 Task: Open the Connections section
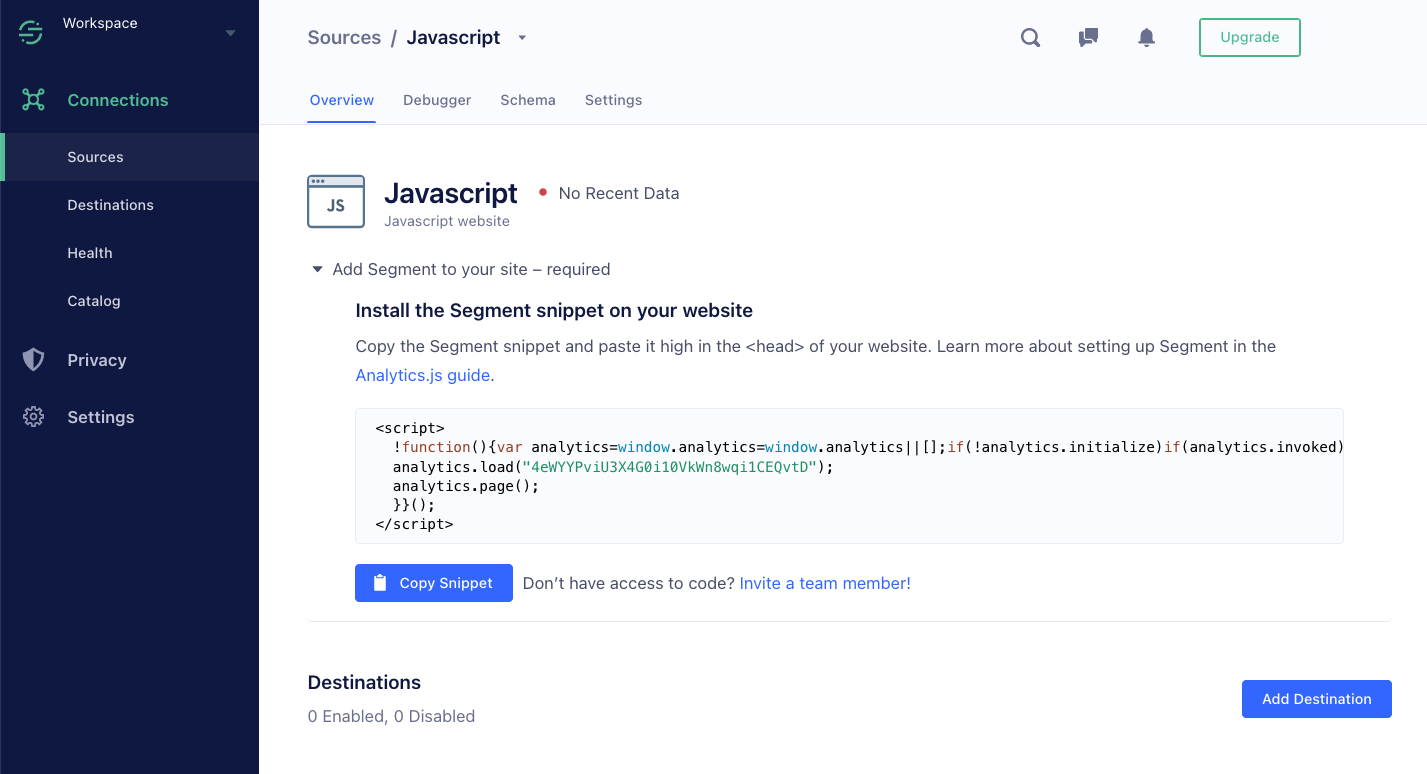tap(118, 100)
